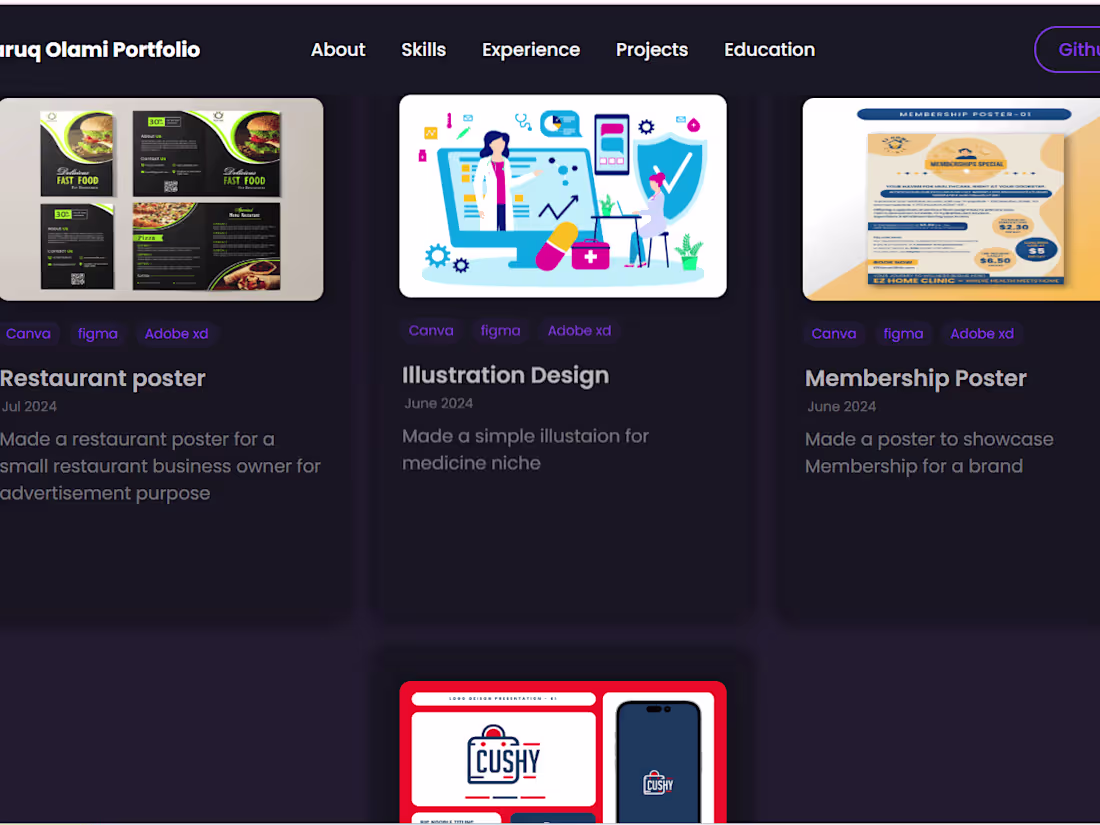This screenshot has width=1100, height=825.
Task: Click June 2024 under Illustration Design
Action: point(438,403)
